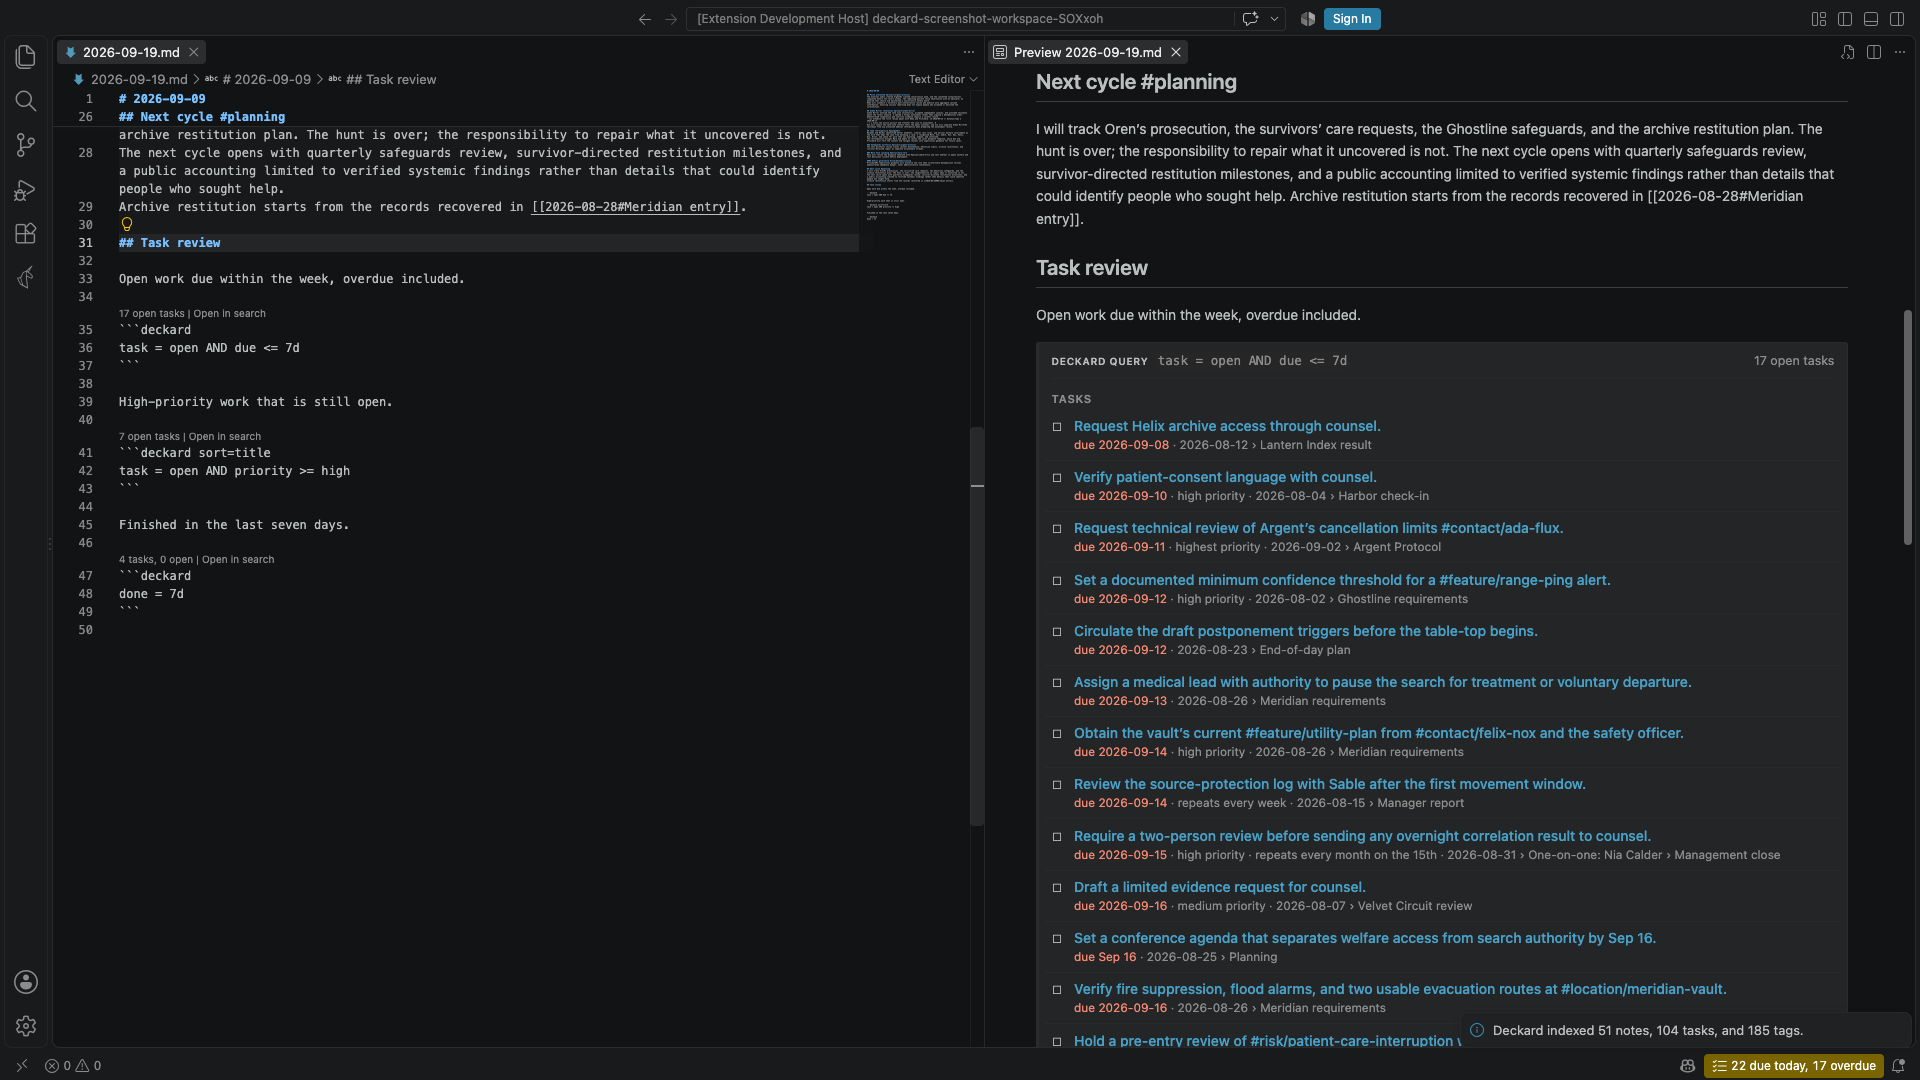Switch to Preview 2026-09-19.md tab
1920x1080 pixels.
point(1087,52)
